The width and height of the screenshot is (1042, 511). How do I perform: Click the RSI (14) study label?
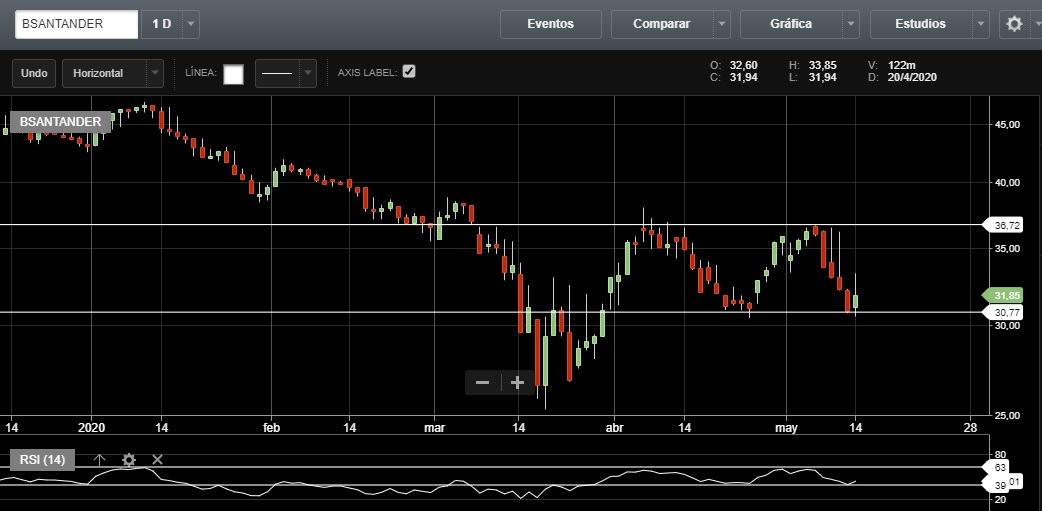click(x=42, y=459)
